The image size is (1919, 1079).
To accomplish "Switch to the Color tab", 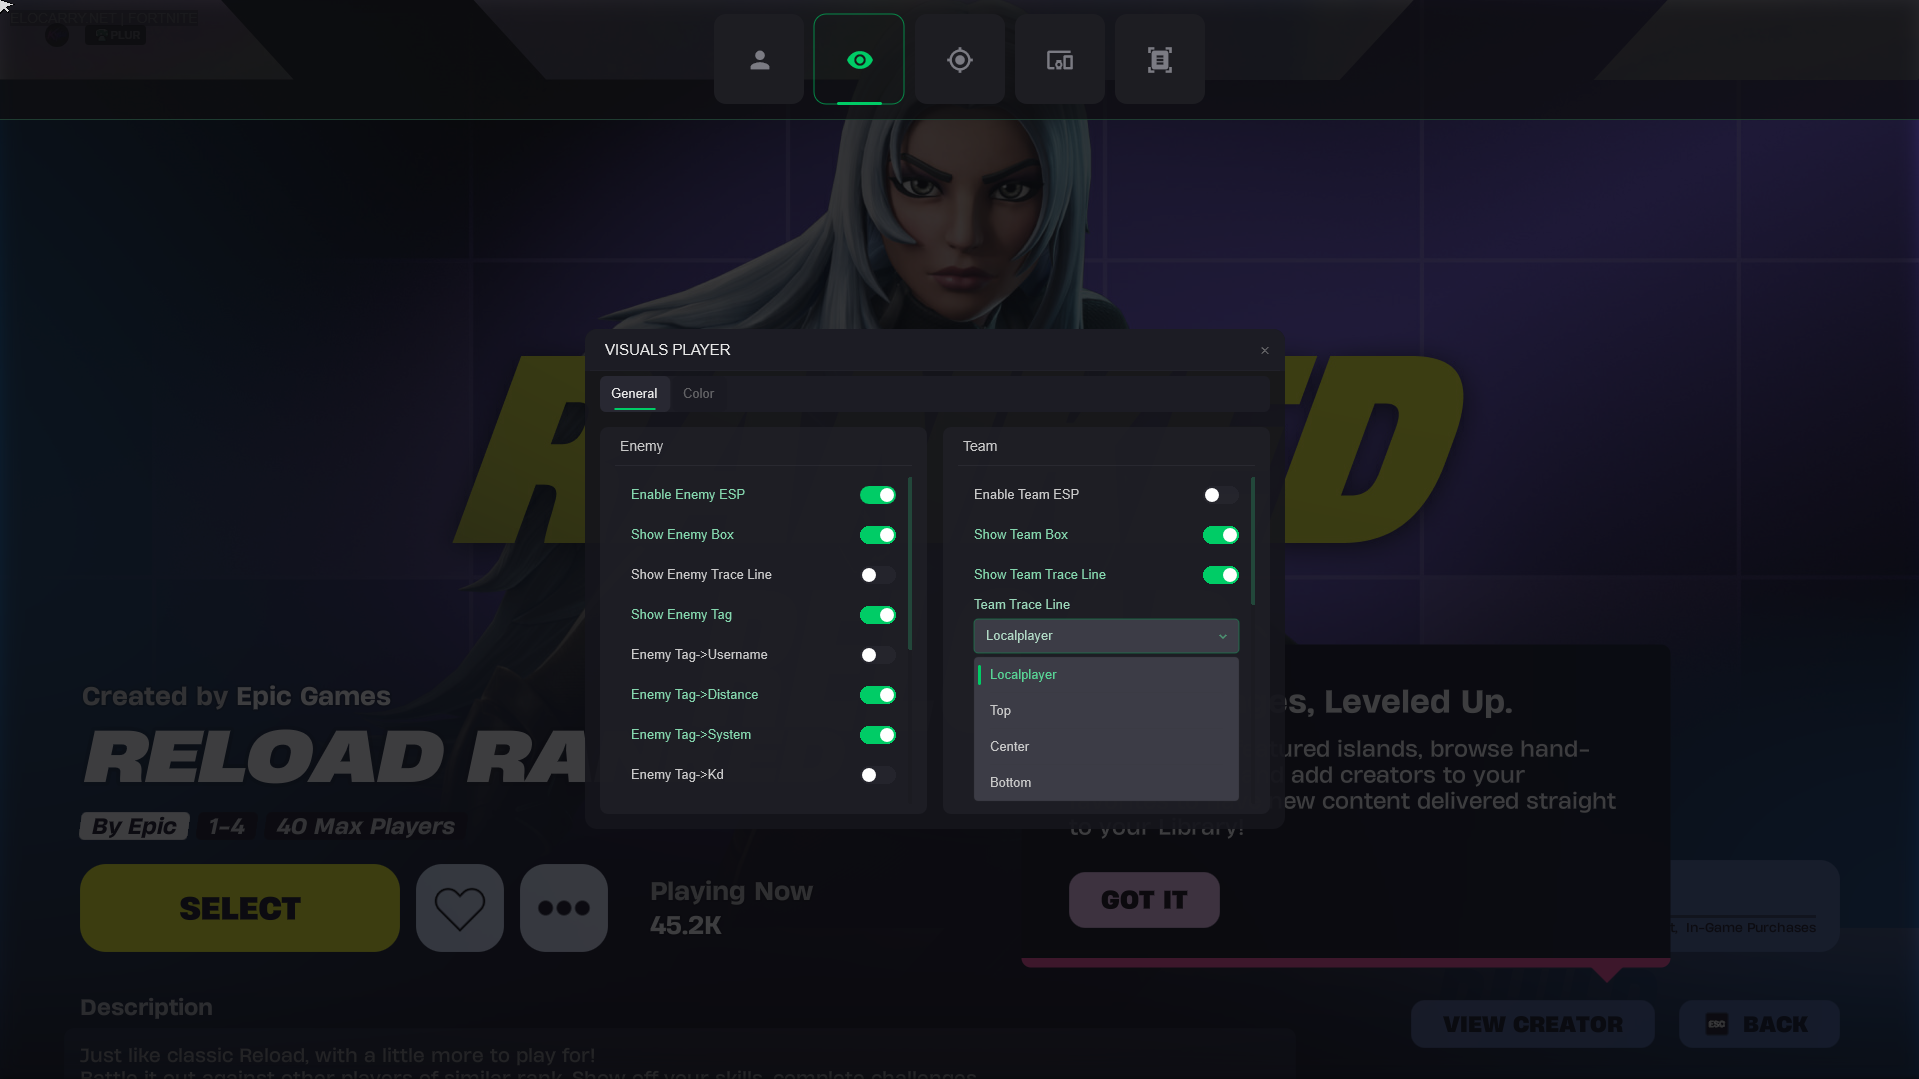I will point(698,394).
